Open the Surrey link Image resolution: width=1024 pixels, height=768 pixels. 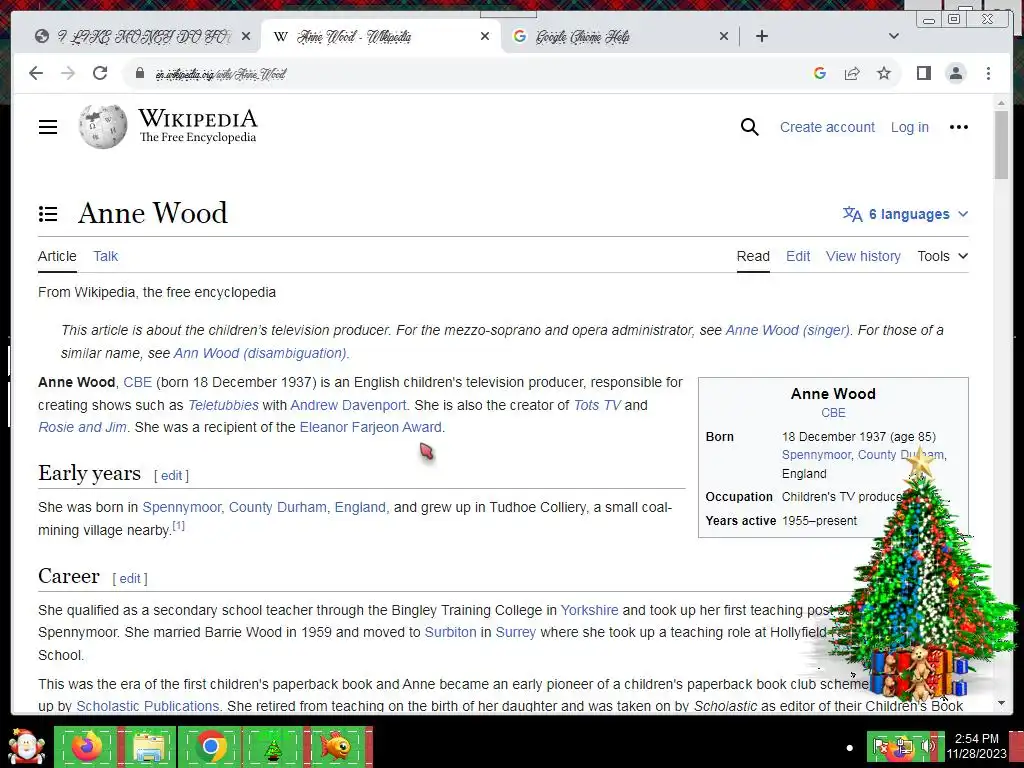tap(515, 632)
